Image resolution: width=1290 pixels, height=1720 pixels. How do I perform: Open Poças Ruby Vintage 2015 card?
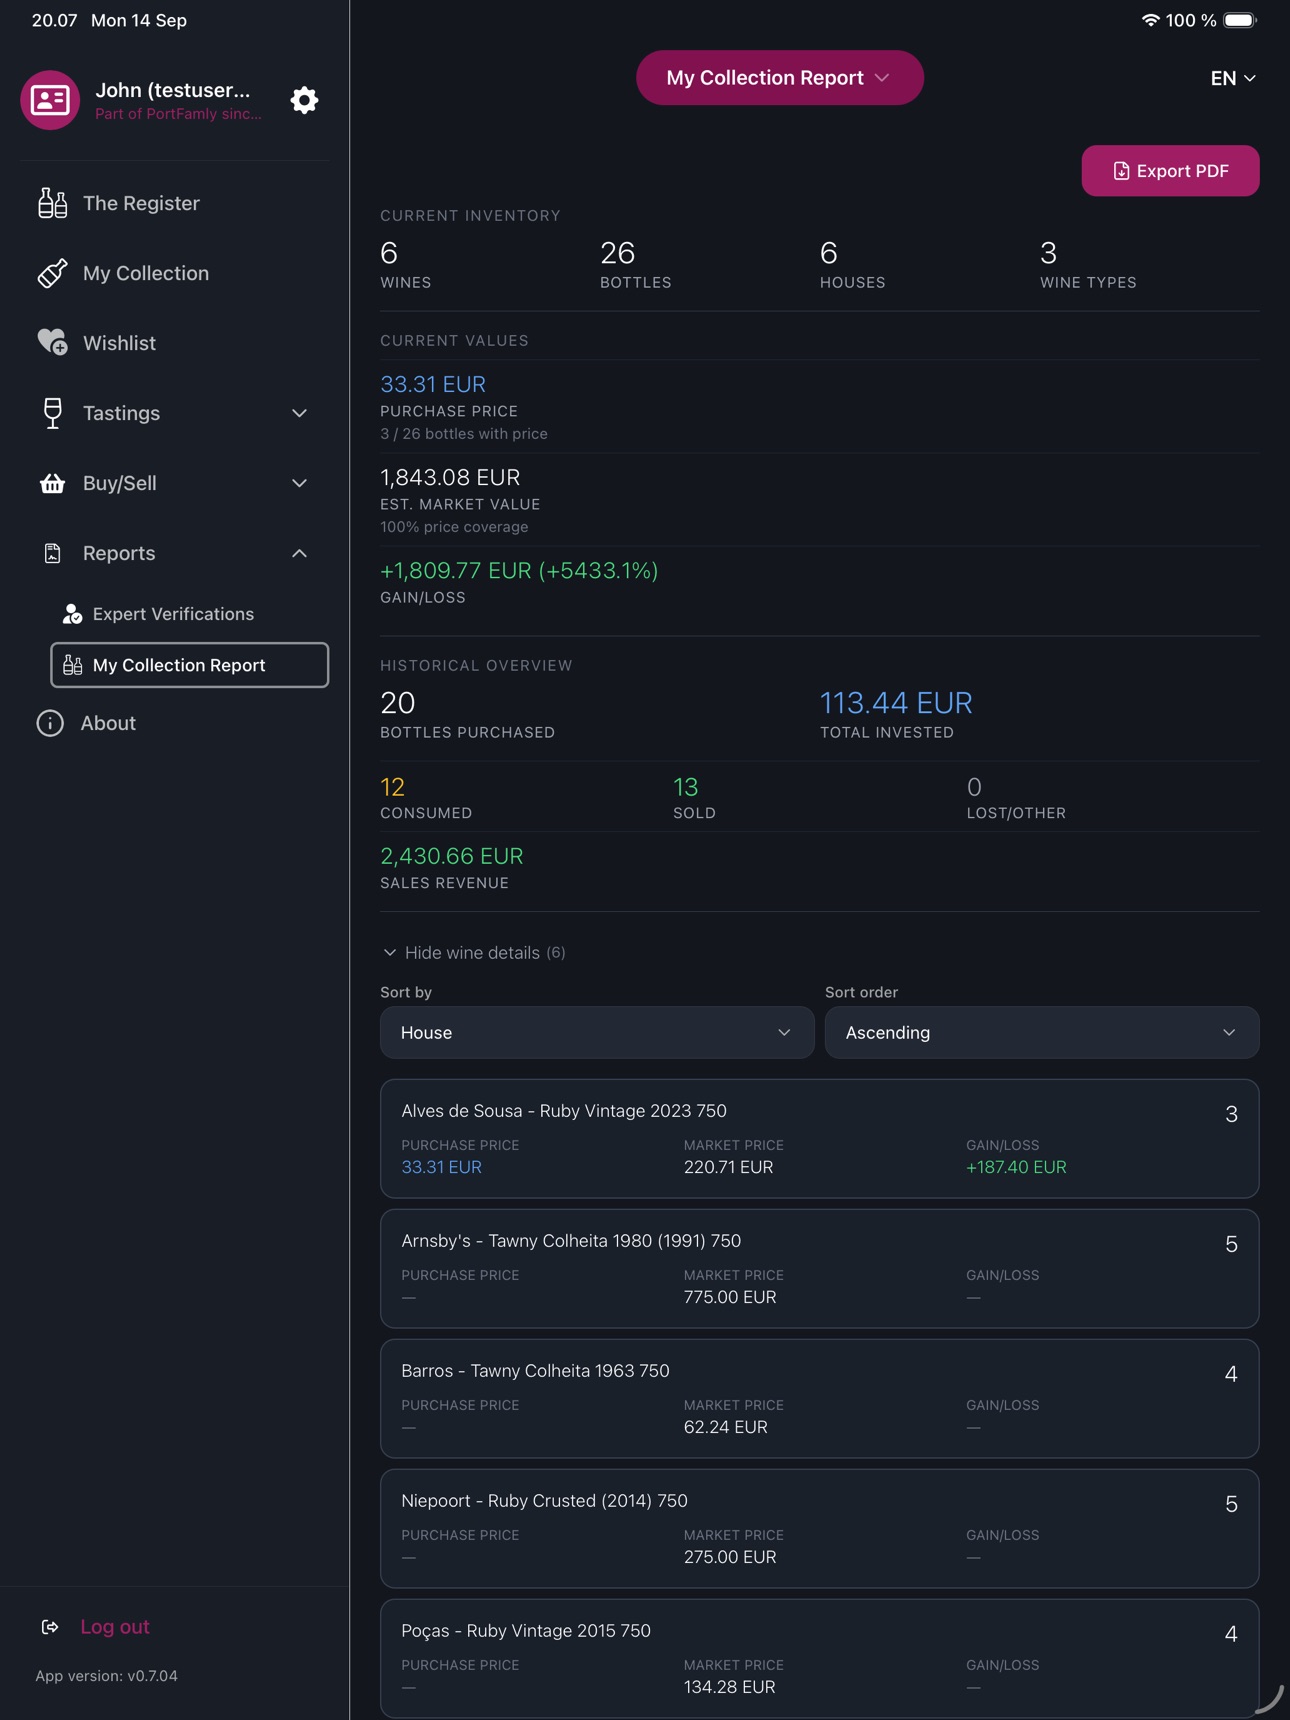point(820,1658)
